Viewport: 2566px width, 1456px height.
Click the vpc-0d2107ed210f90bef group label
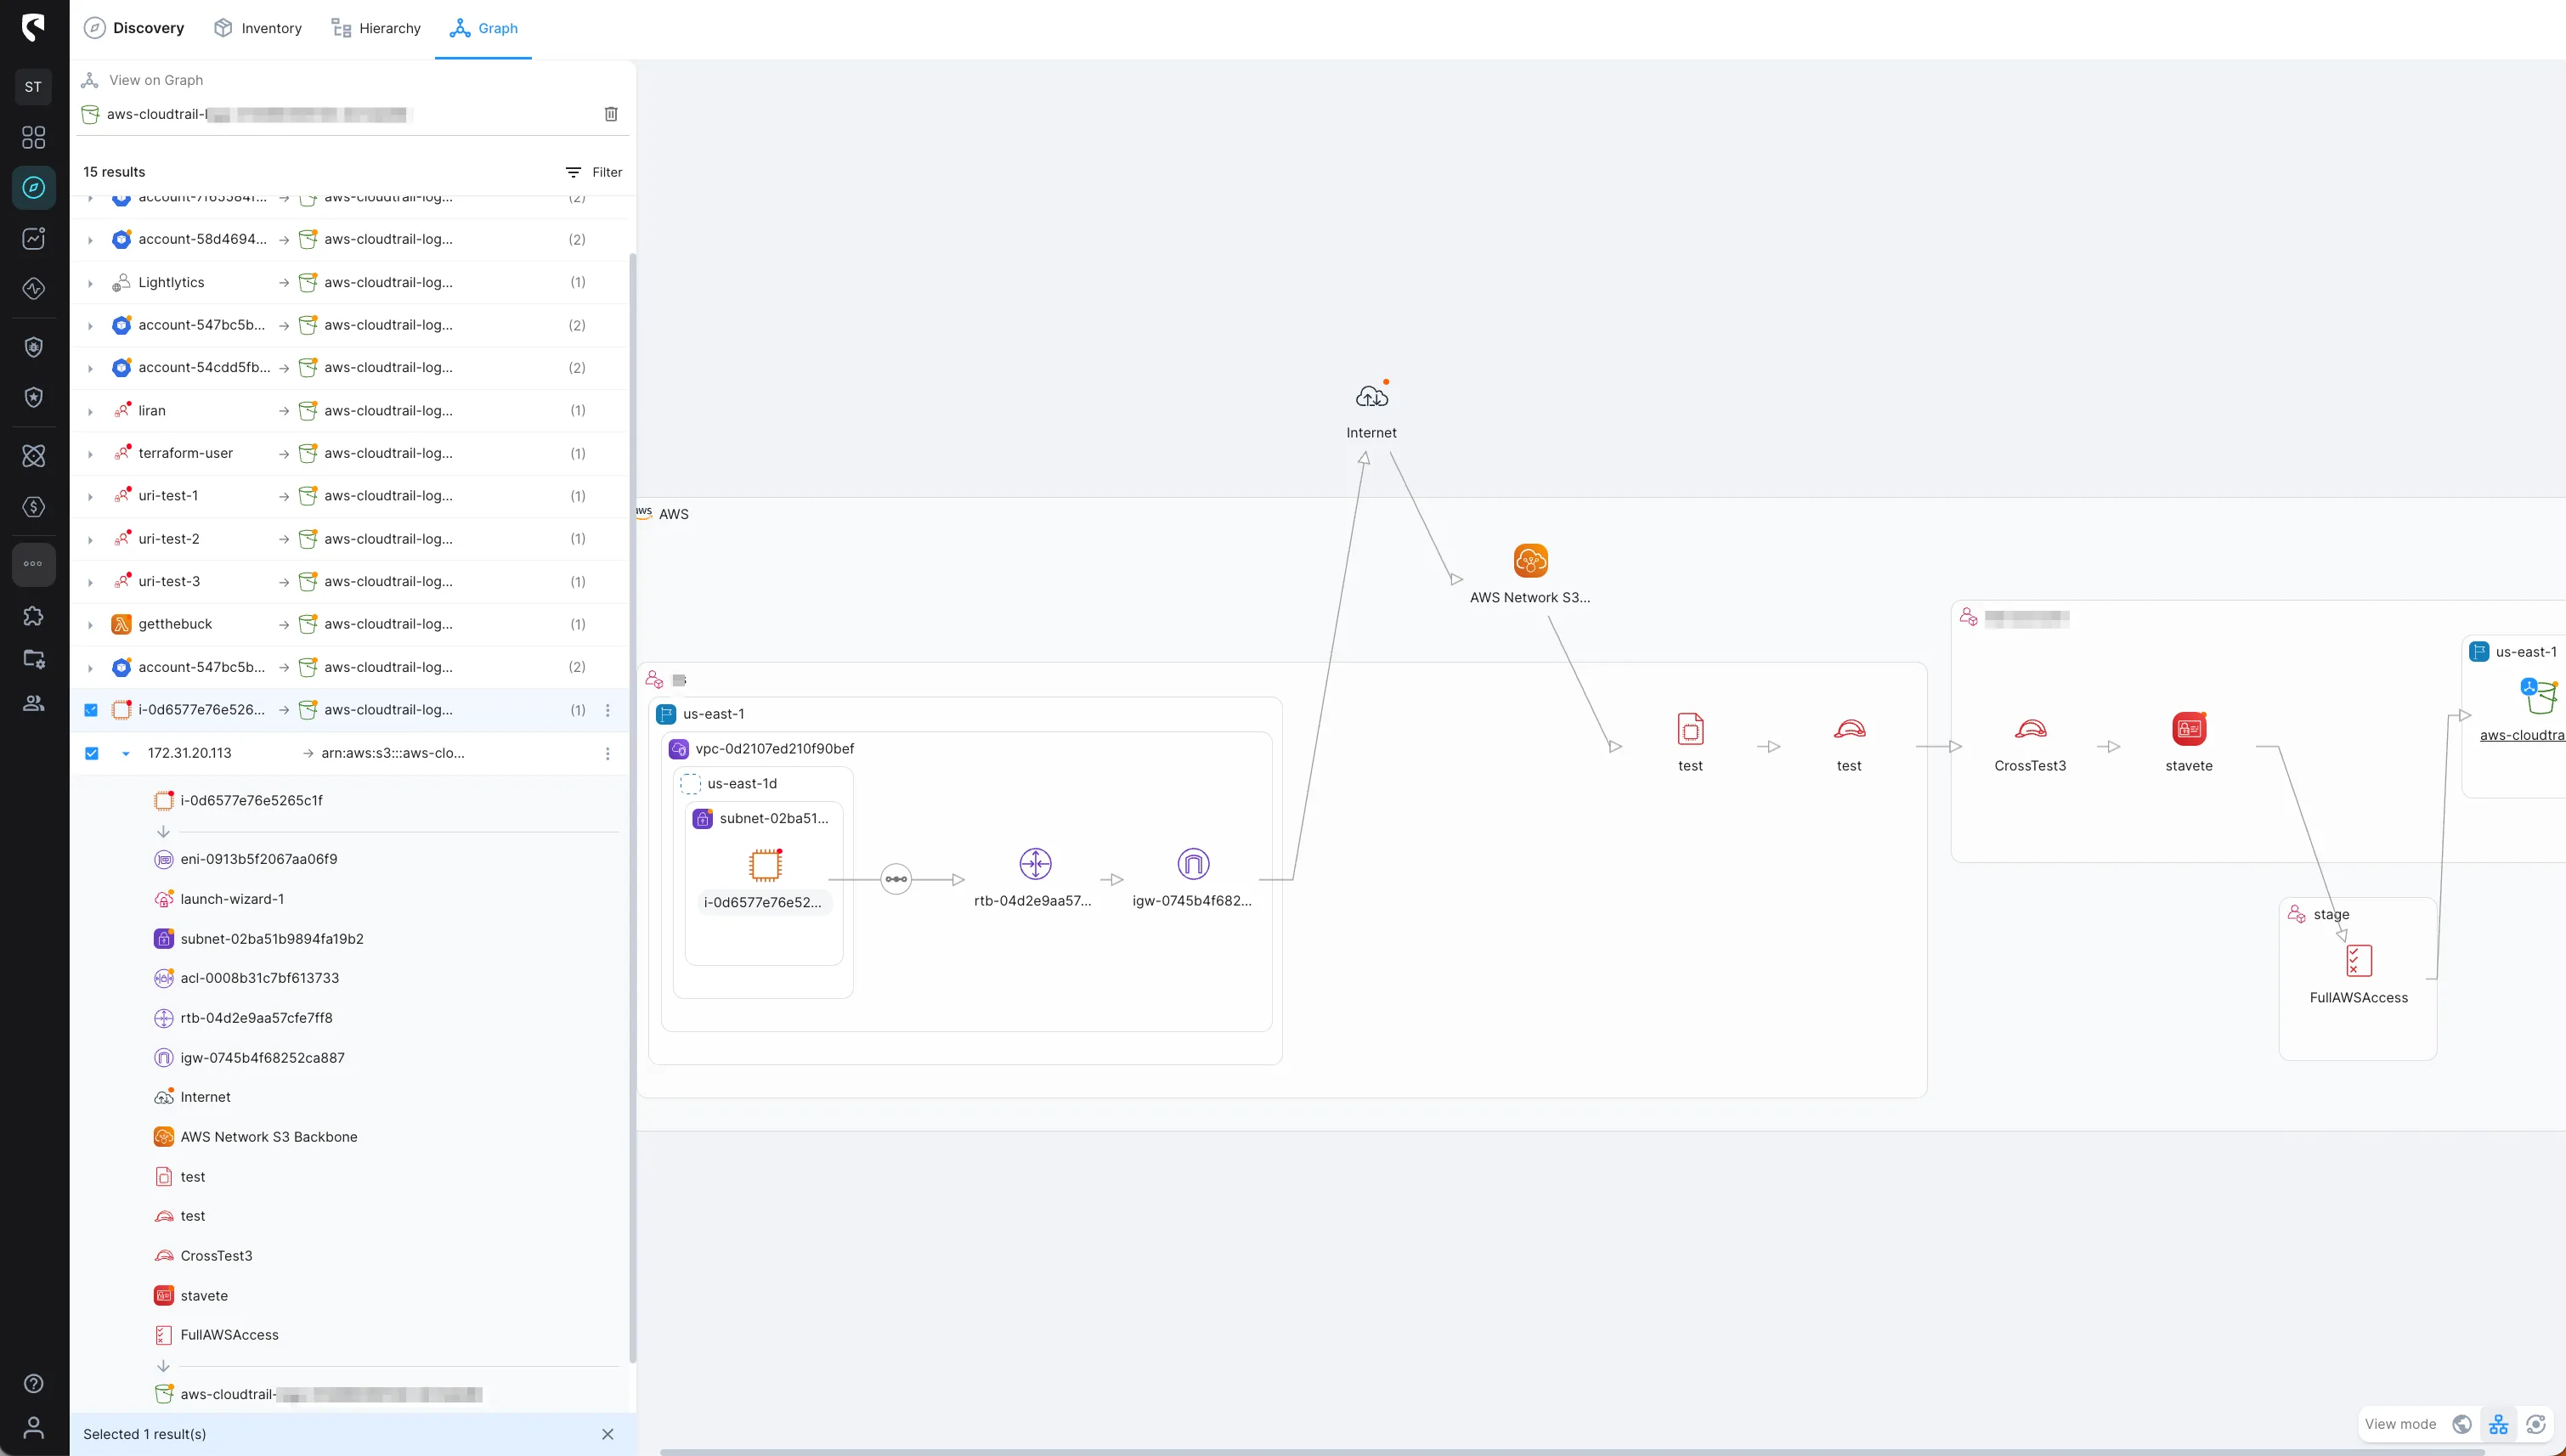[774, 749]
